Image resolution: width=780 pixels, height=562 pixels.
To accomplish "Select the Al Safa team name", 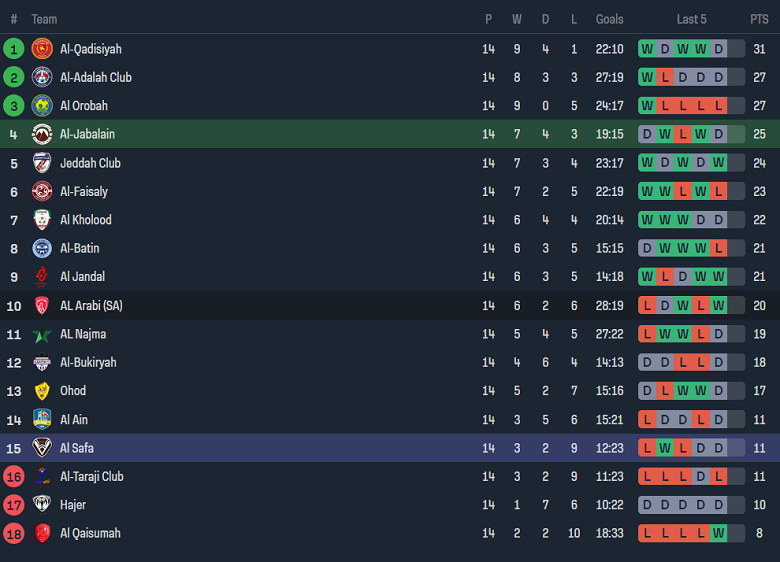I will (x=77, y=448).
